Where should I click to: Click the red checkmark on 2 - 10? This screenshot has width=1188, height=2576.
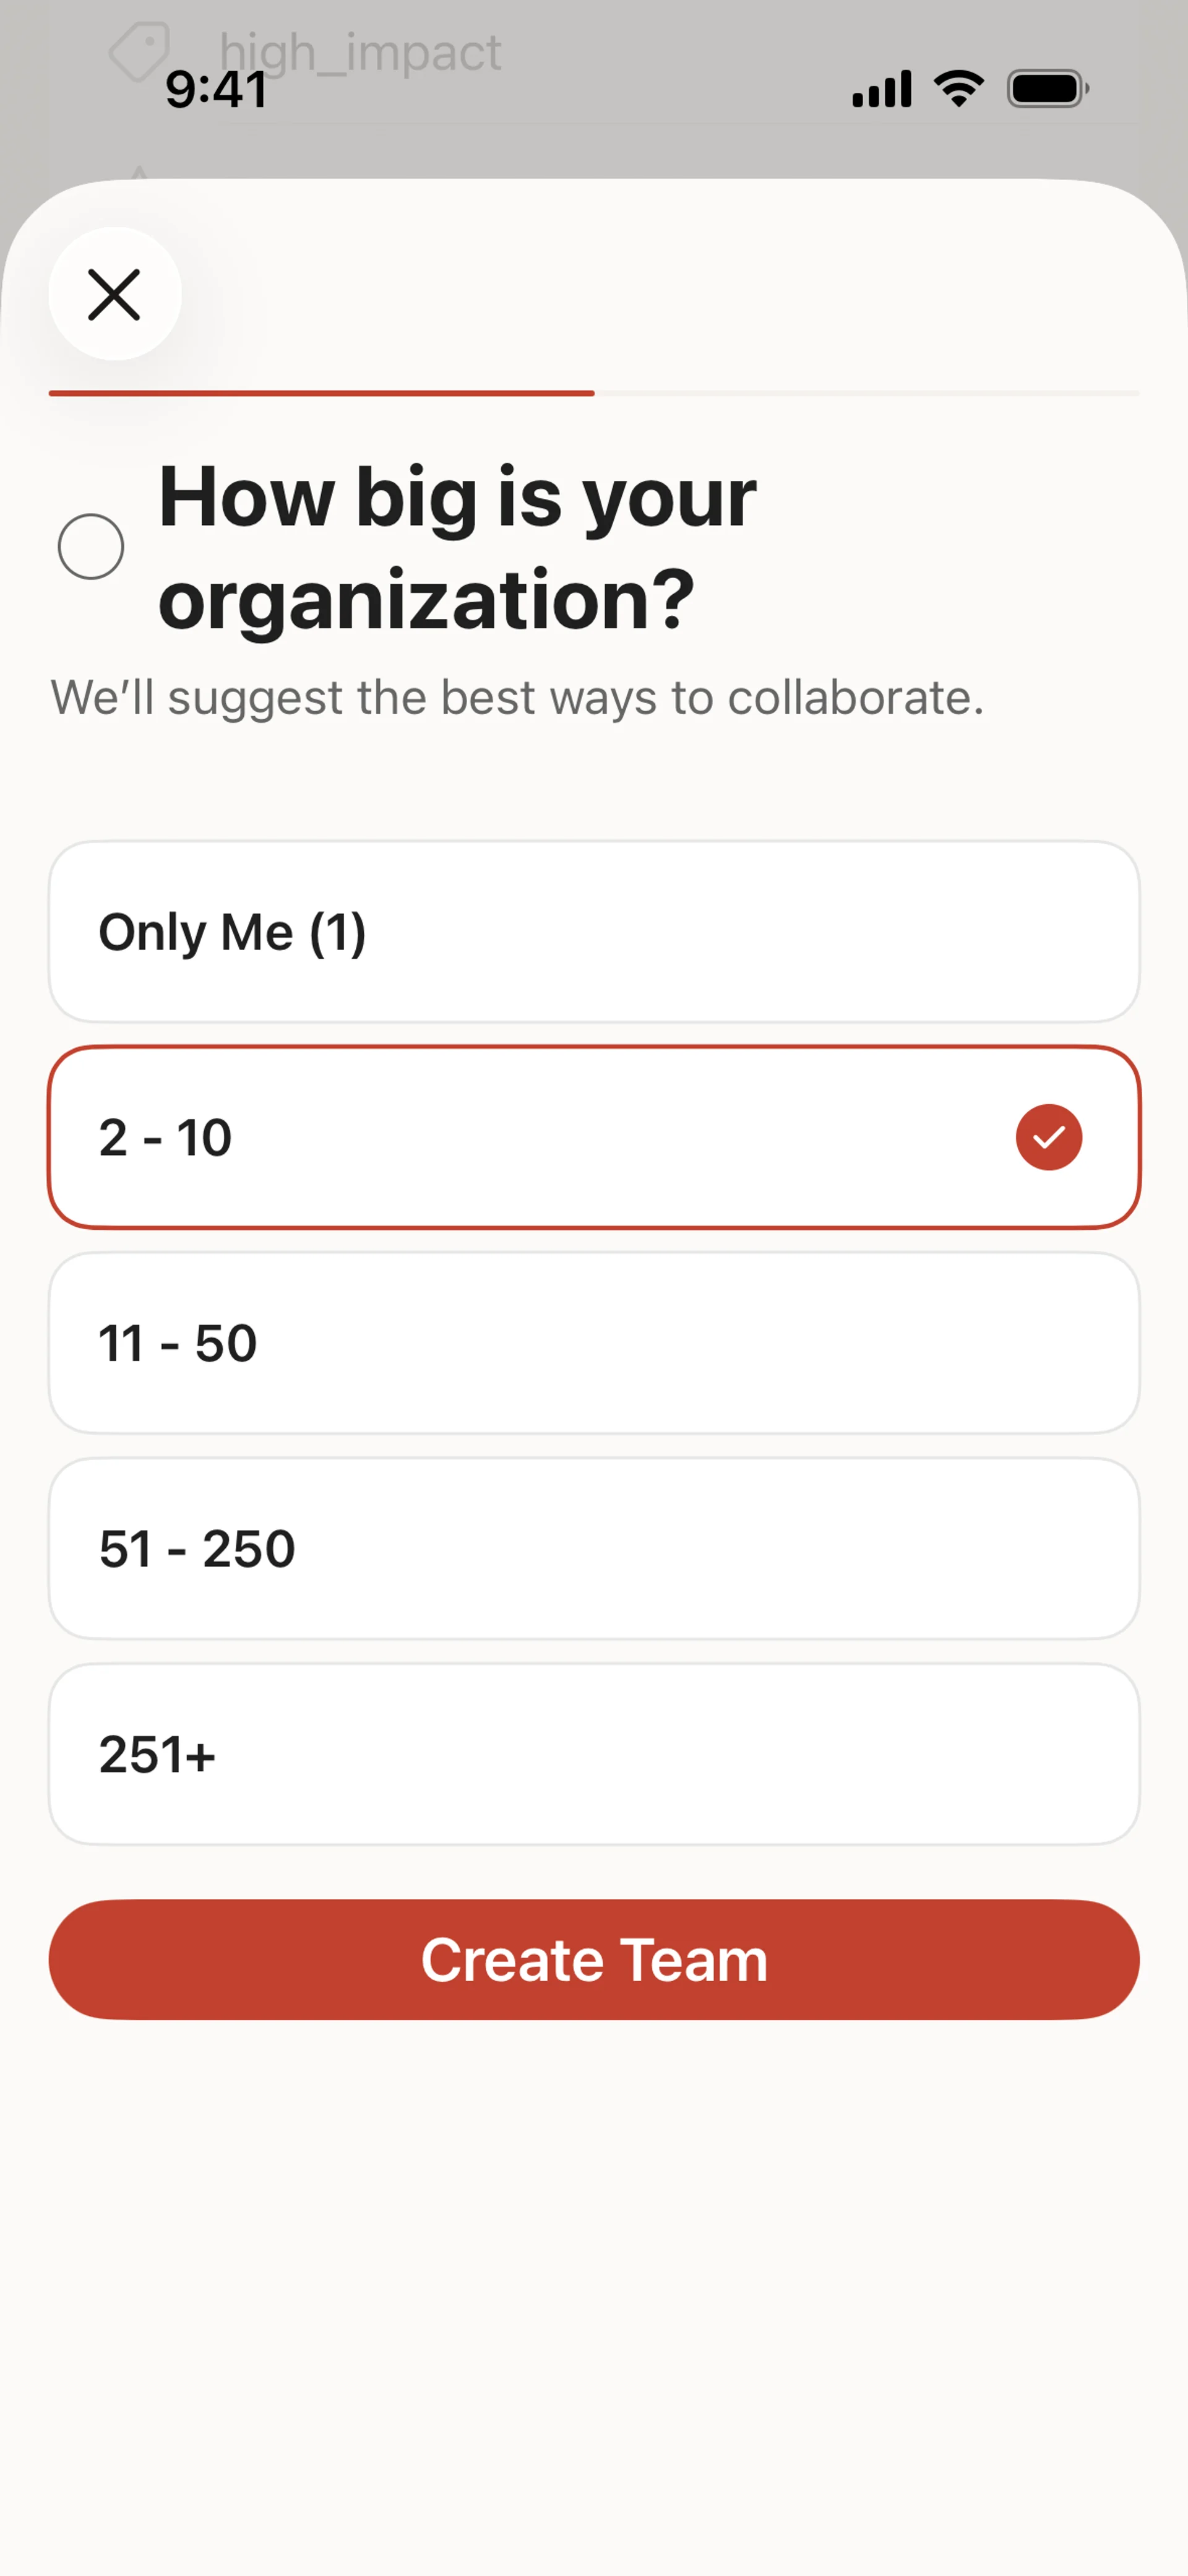1048,1137
